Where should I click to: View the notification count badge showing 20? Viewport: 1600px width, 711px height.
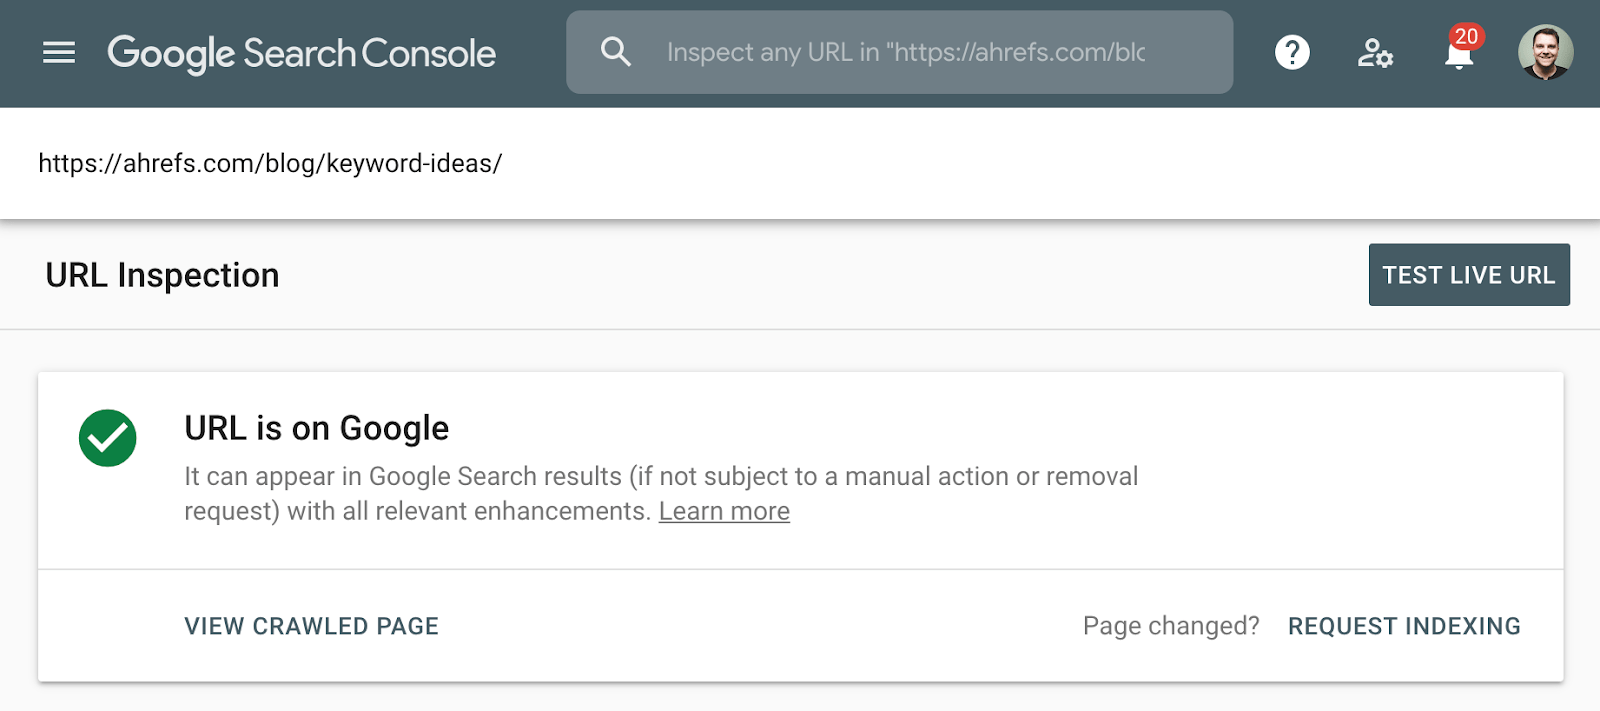tap(1466, 36)
